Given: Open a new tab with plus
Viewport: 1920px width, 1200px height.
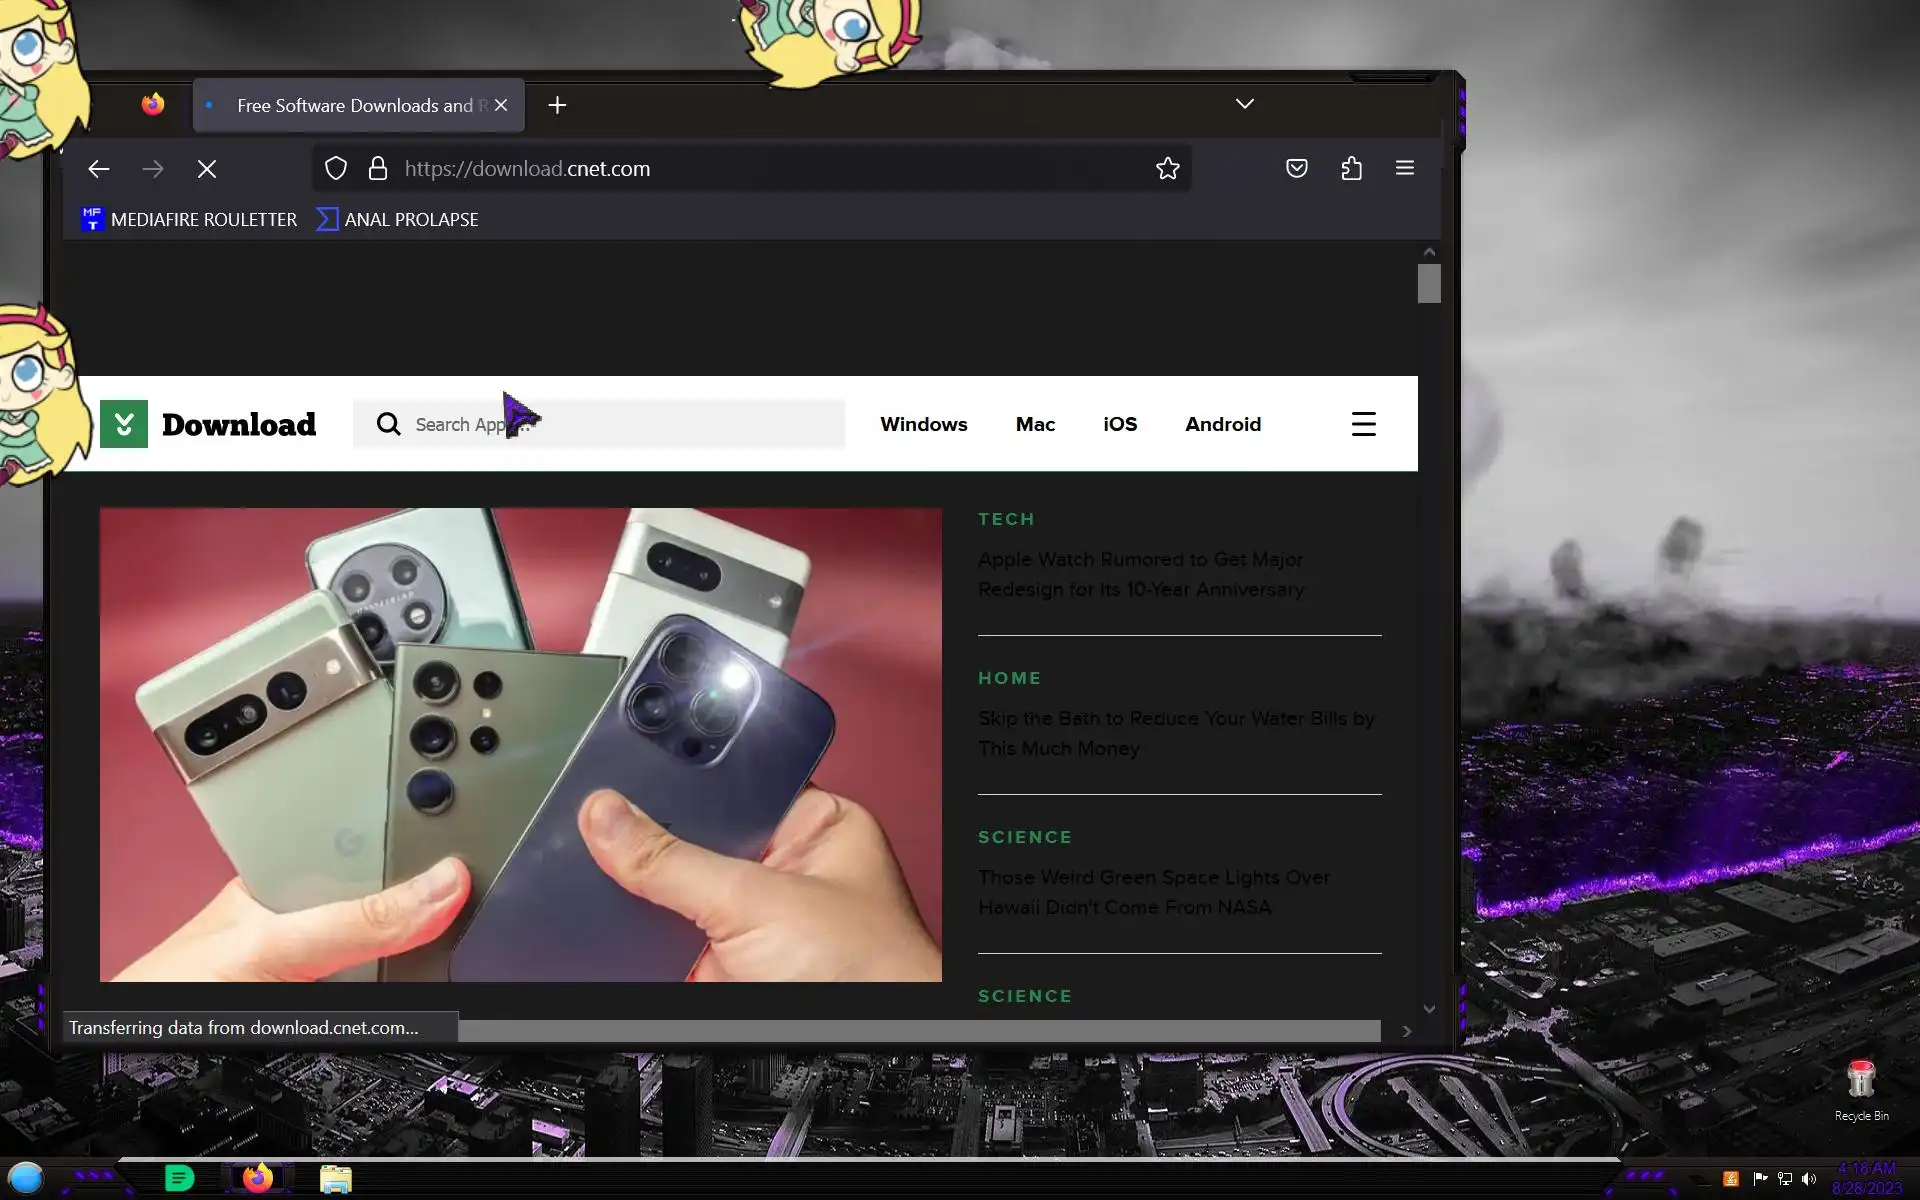Looking at the screenshot, I should point(557,105).
